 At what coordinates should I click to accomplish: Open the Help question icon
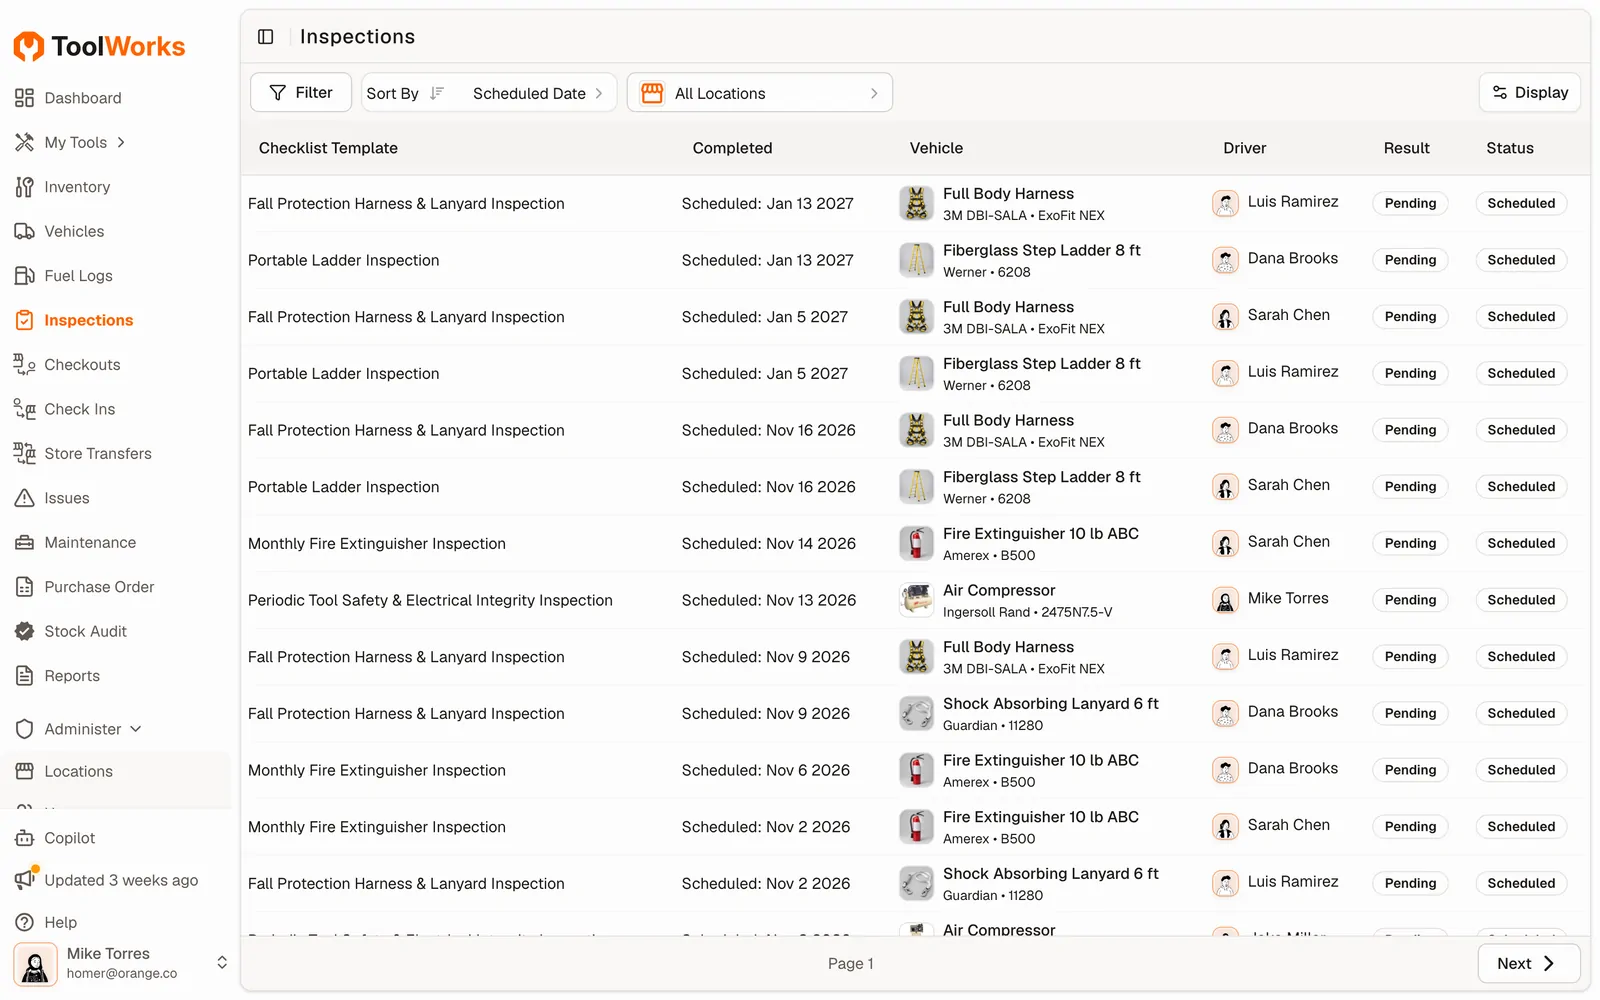pyautogui.click(x=24, y=922)
